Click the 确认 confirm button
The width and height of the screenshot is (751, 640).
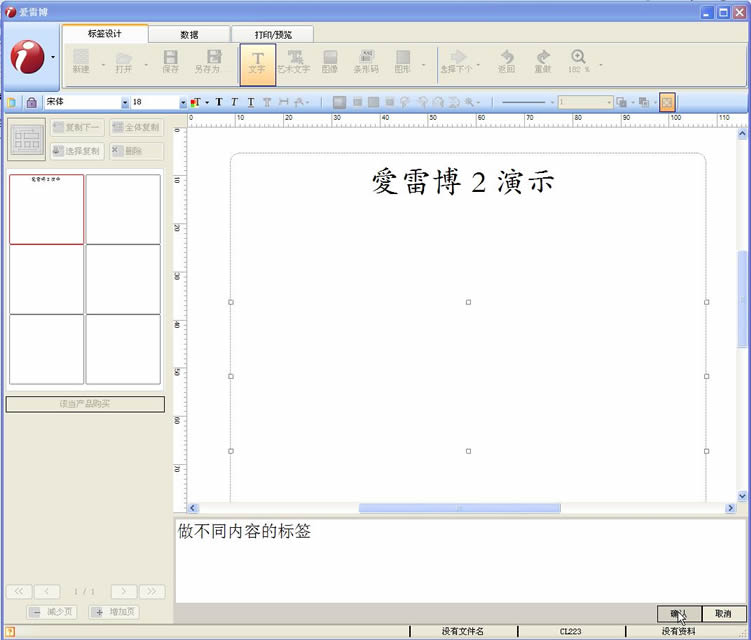tap(679, 614)
